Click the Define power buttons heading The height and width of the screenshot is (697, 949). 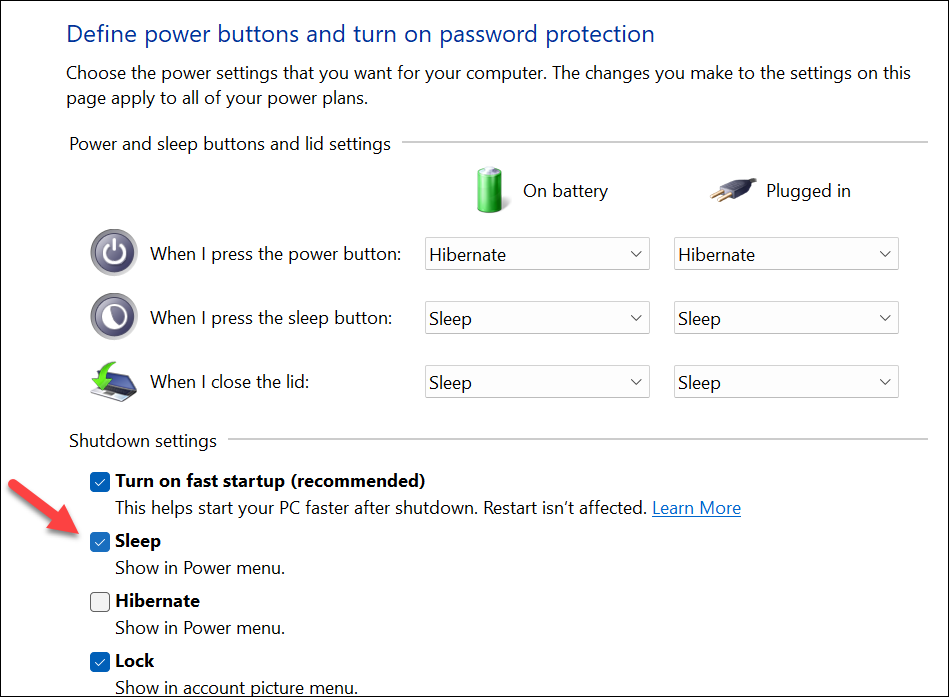click(x=360, y=33)
